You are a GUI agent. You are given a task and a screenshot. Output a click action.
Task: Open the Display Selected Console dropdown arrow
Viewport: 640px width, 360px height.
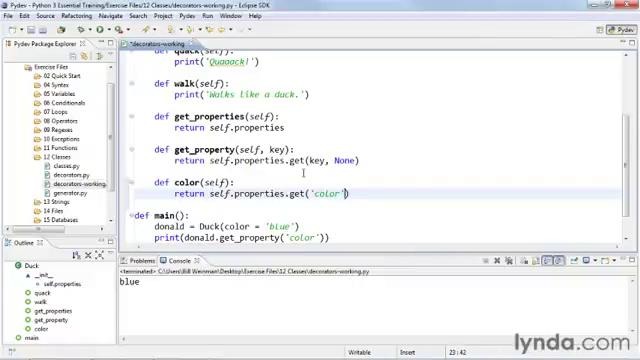(595, 260)
